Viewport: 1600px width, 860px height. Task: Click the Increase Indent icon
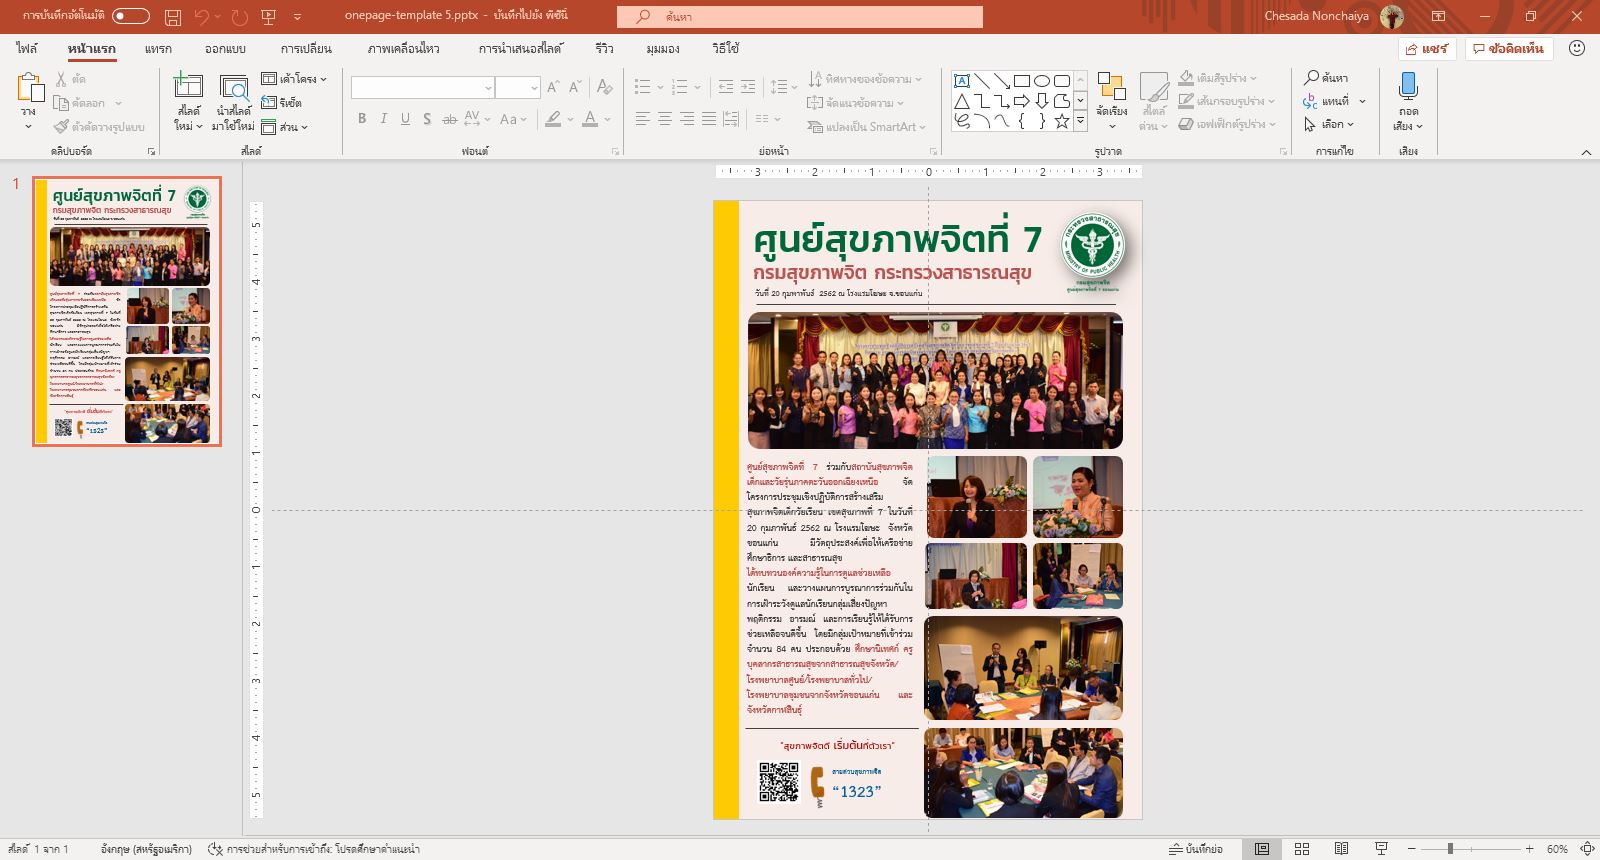pos(748,87)
